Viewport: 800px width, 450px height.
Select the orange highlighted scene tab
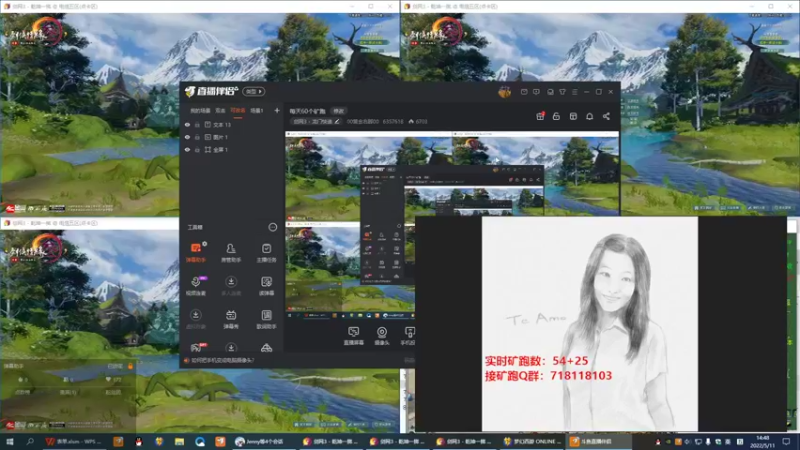[x=238, y=110]
